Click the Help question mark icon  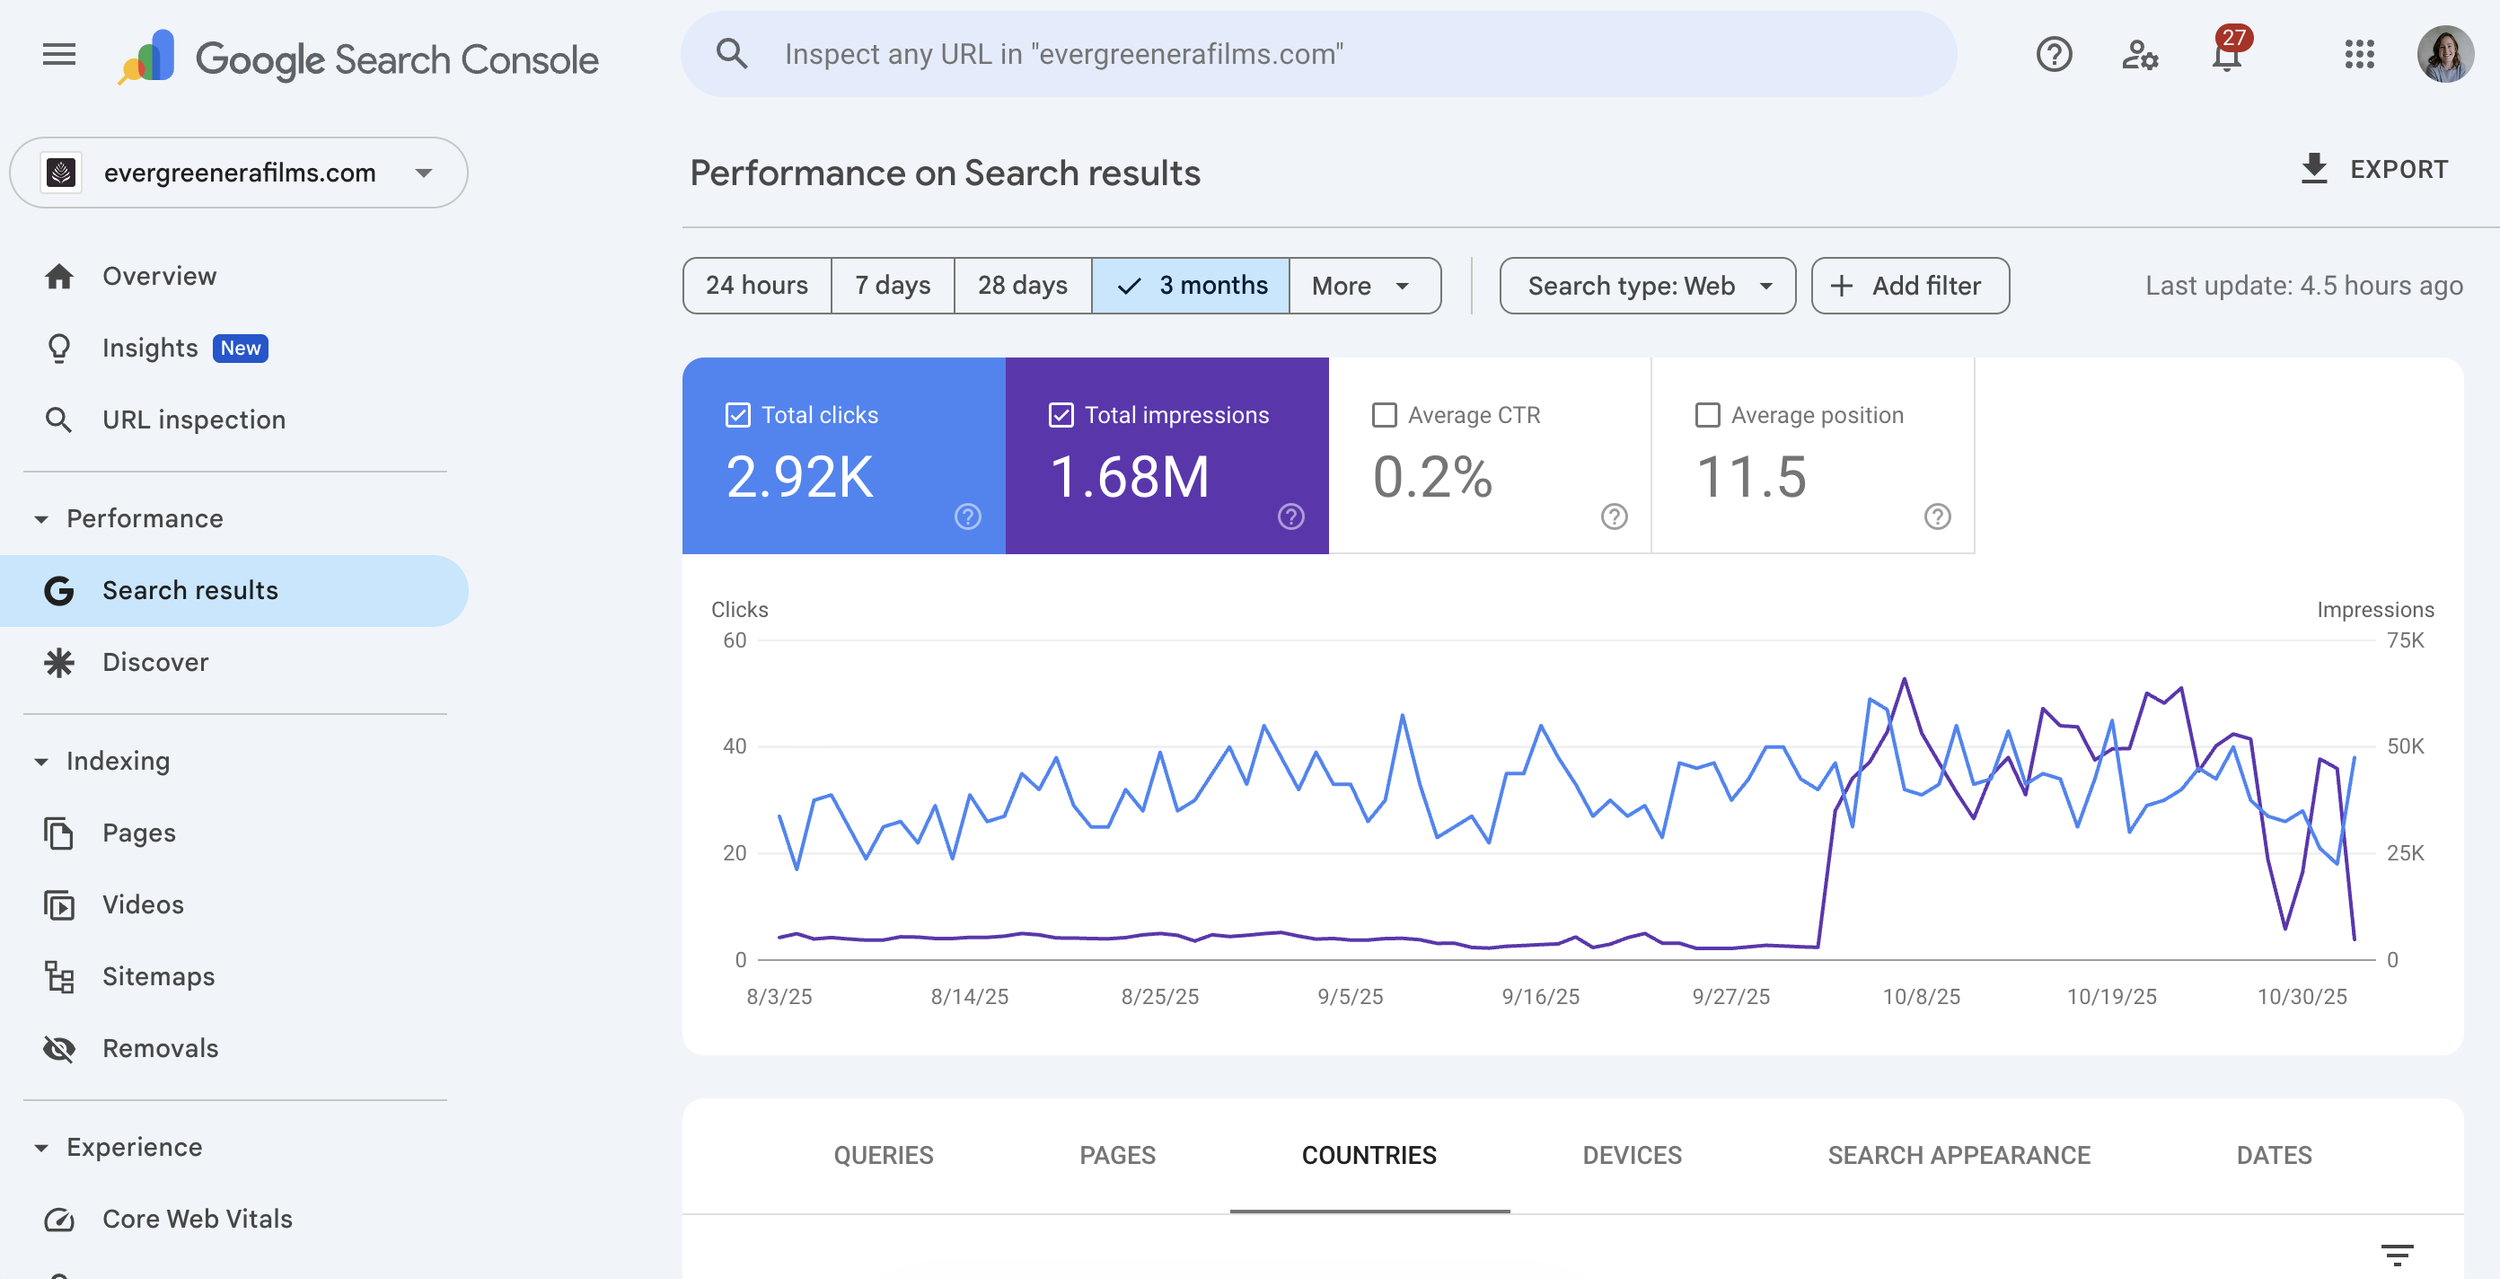click(2053, 54)
